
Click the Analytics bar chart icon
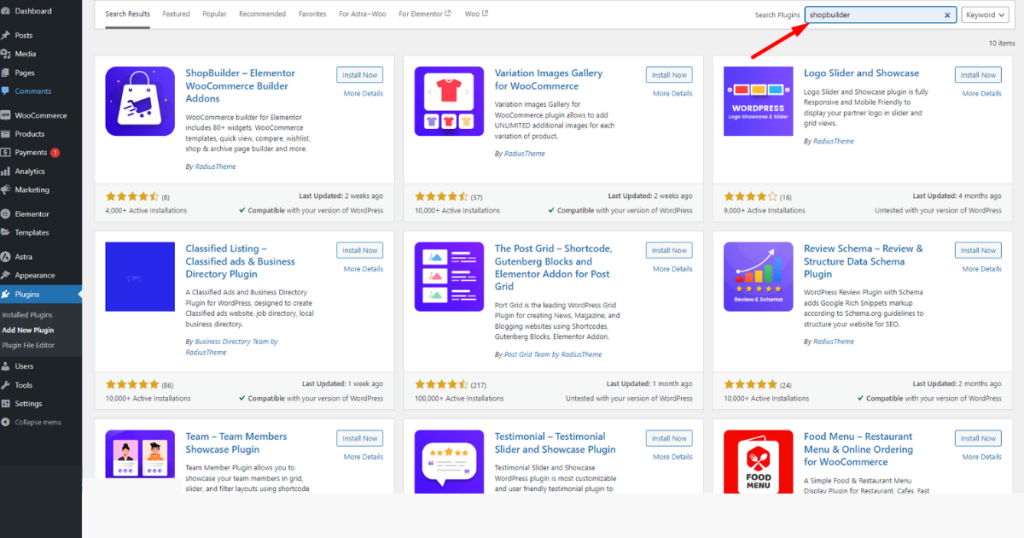click(x=6, y=171)
